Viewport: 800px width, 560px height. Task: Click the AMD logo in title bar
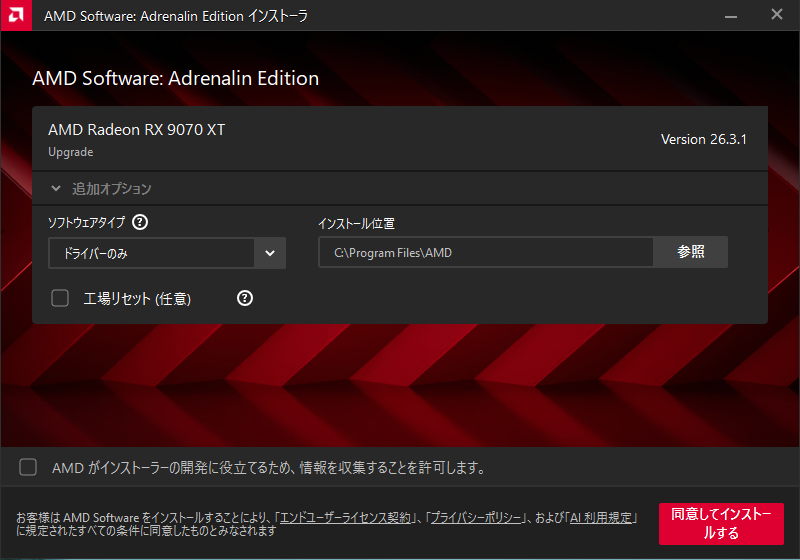click(14, 15)
